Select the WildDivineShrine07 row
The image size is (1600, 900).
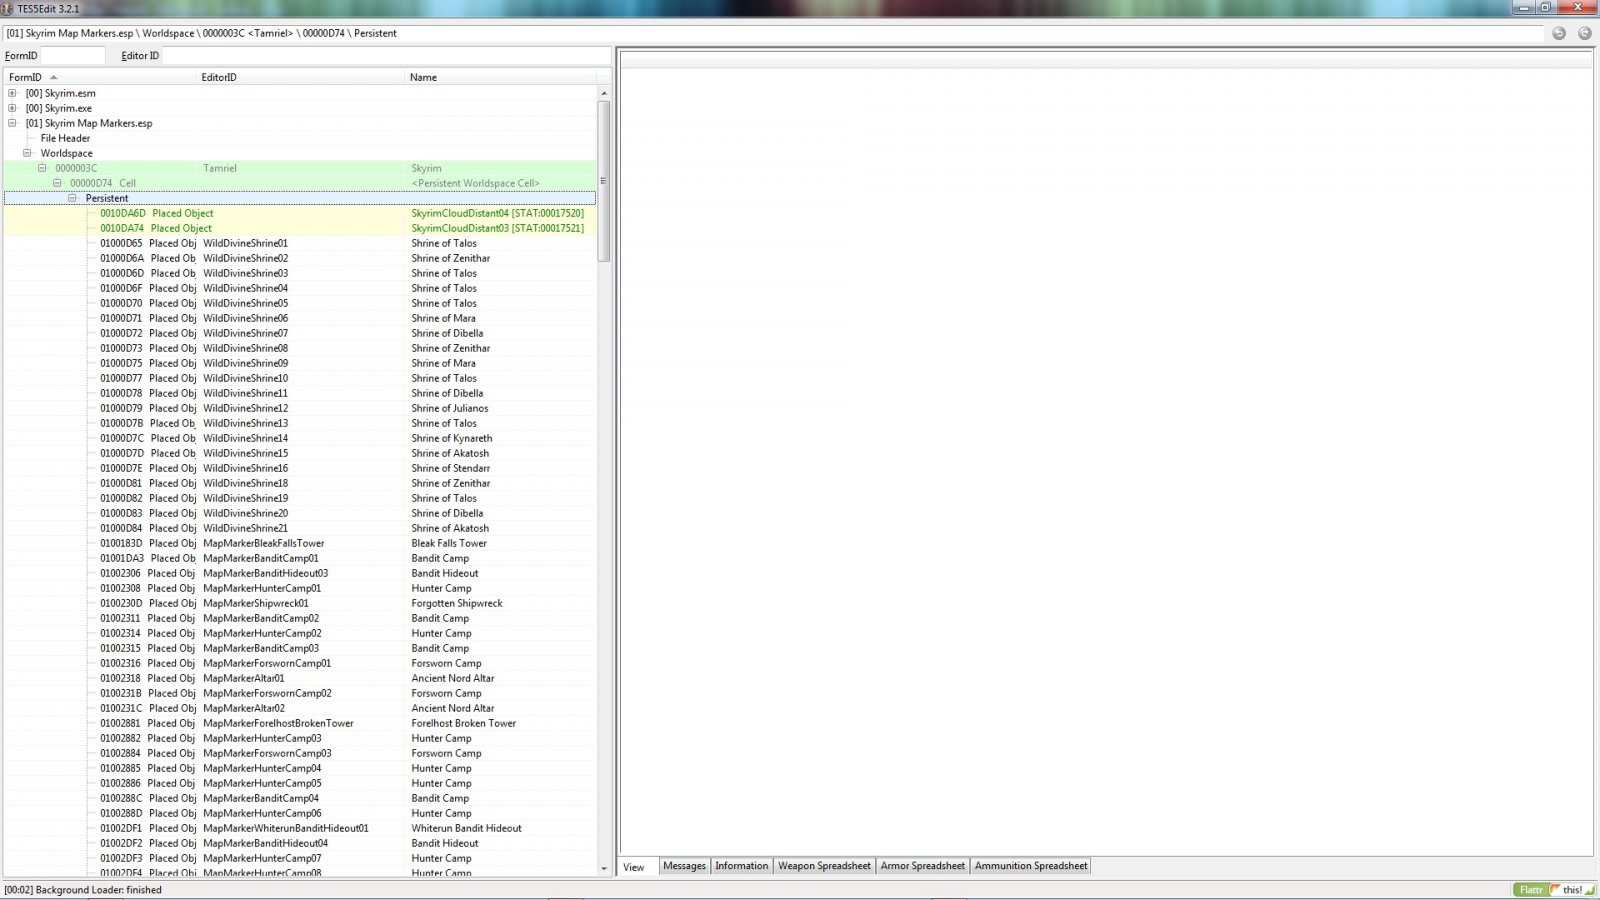[300, 333]
